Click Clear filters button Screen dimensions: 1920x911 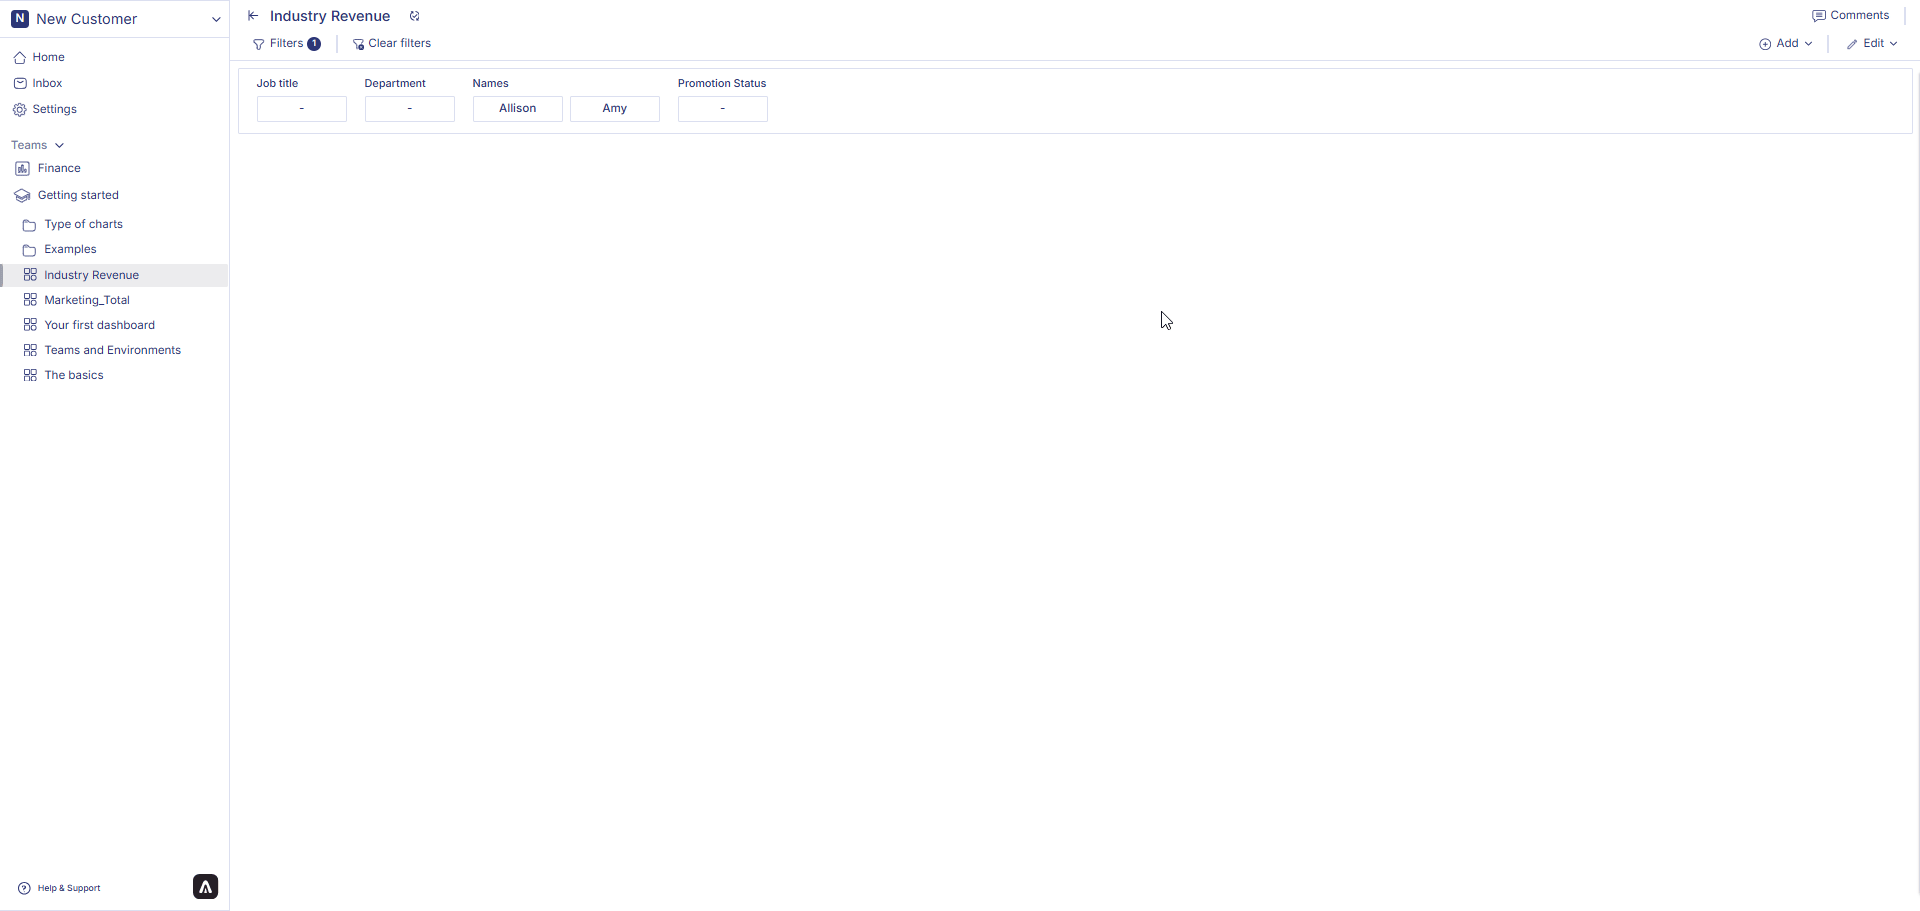(x=392, y=44)
